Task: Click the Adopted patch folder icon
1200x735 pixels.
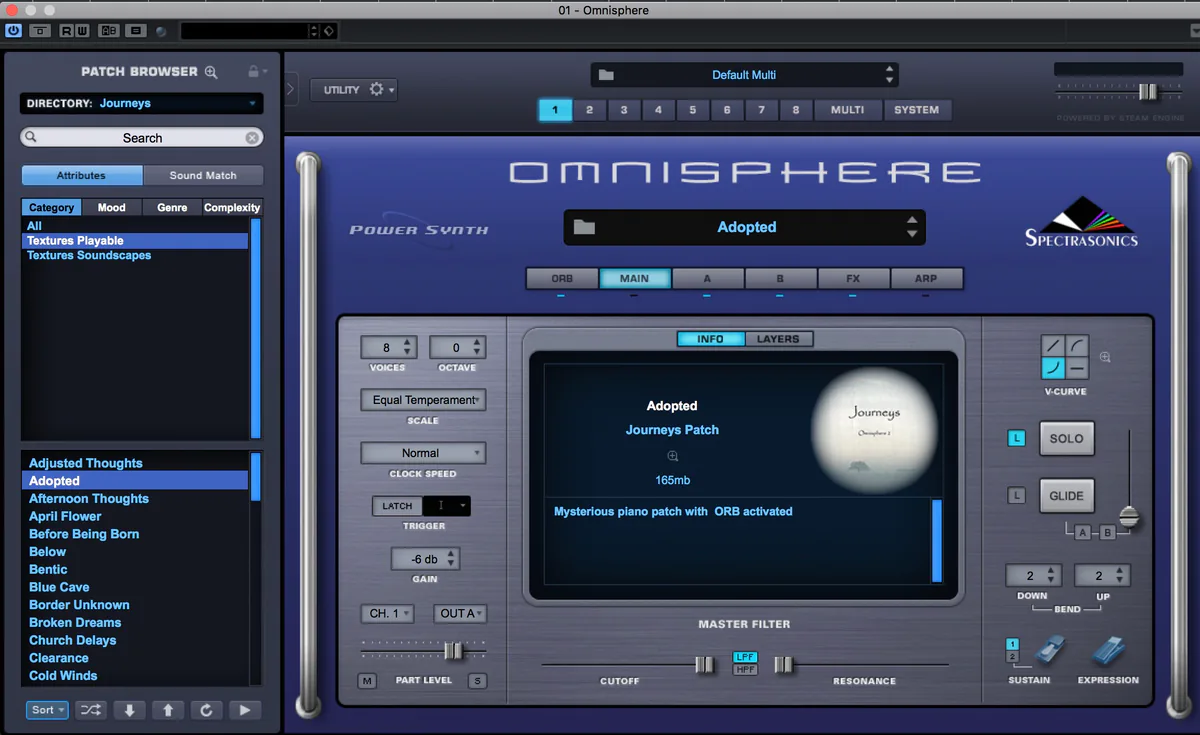Action: click(585, 227)
